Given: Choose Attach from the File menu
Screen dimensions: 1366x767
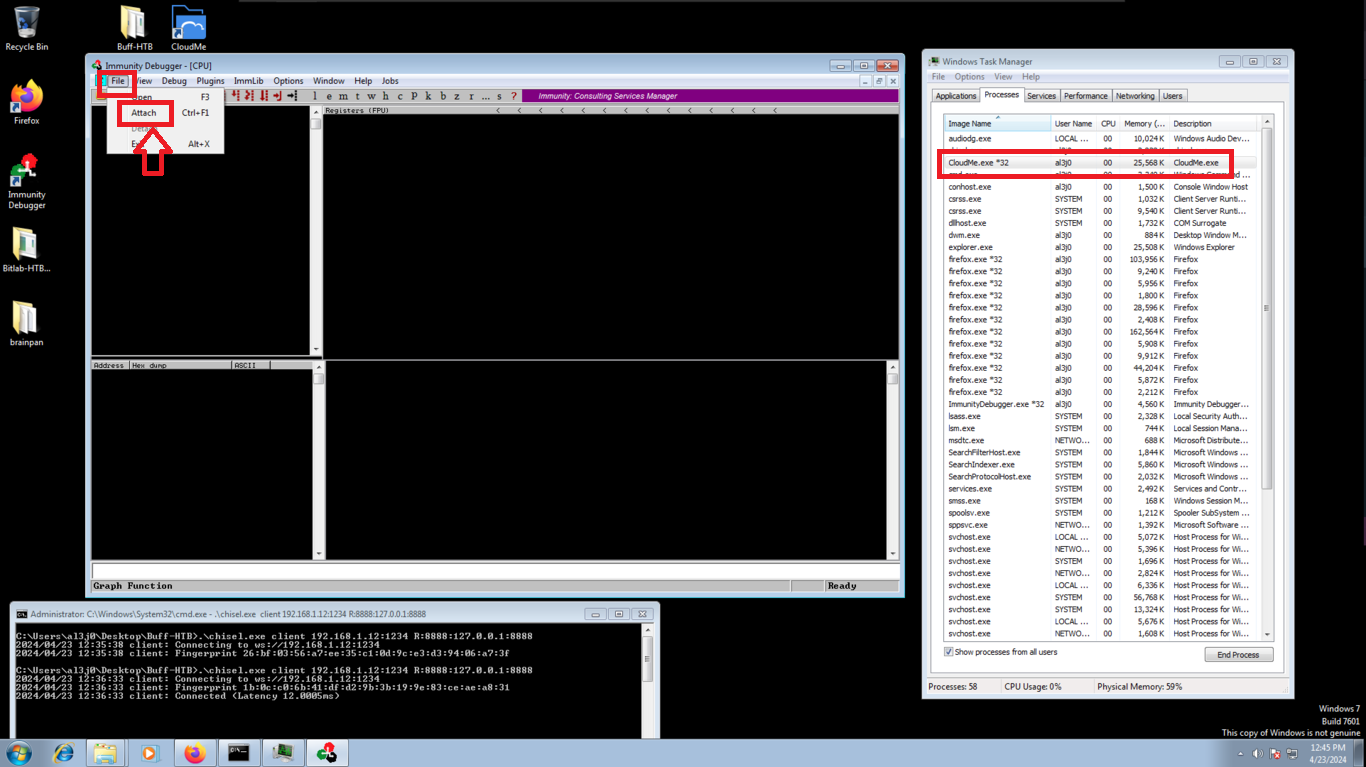Looking at the screenshot, I should pos(144,113).
